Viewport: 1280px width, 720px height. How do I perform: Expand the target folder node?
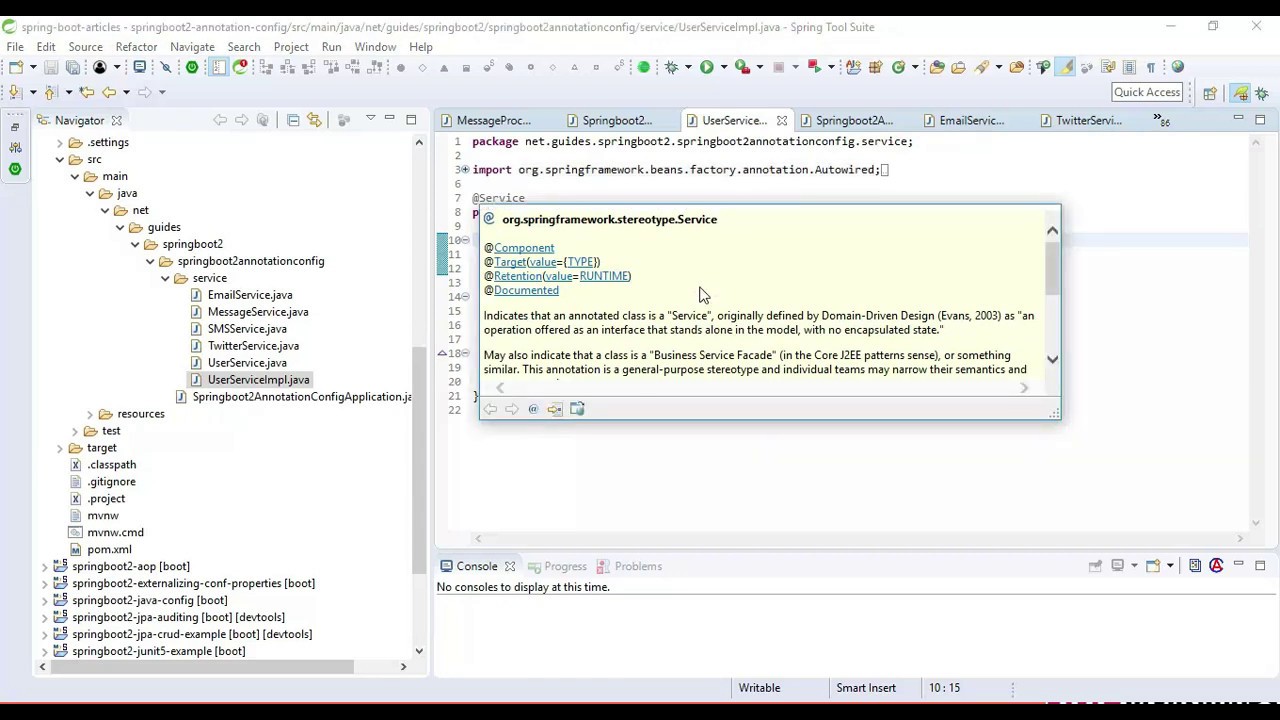coord(60,448)
